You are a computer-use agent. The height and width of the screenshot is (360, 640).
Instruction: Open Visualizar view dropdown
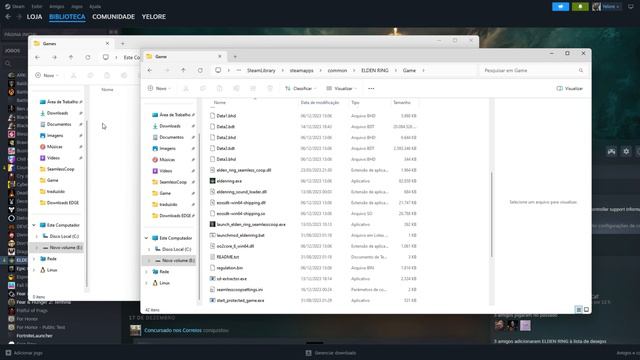tap(342, 89)
